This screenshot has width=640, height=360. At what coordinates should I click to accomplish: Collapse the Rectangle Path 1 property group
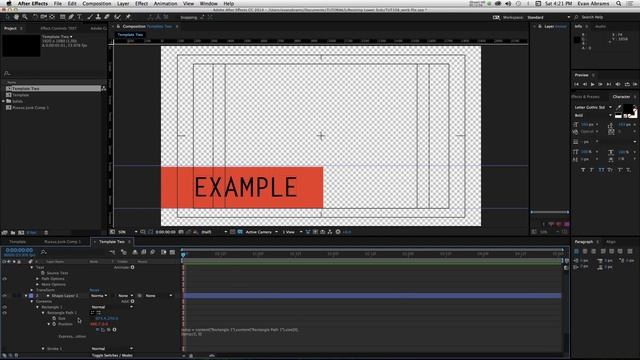[43, 313]
